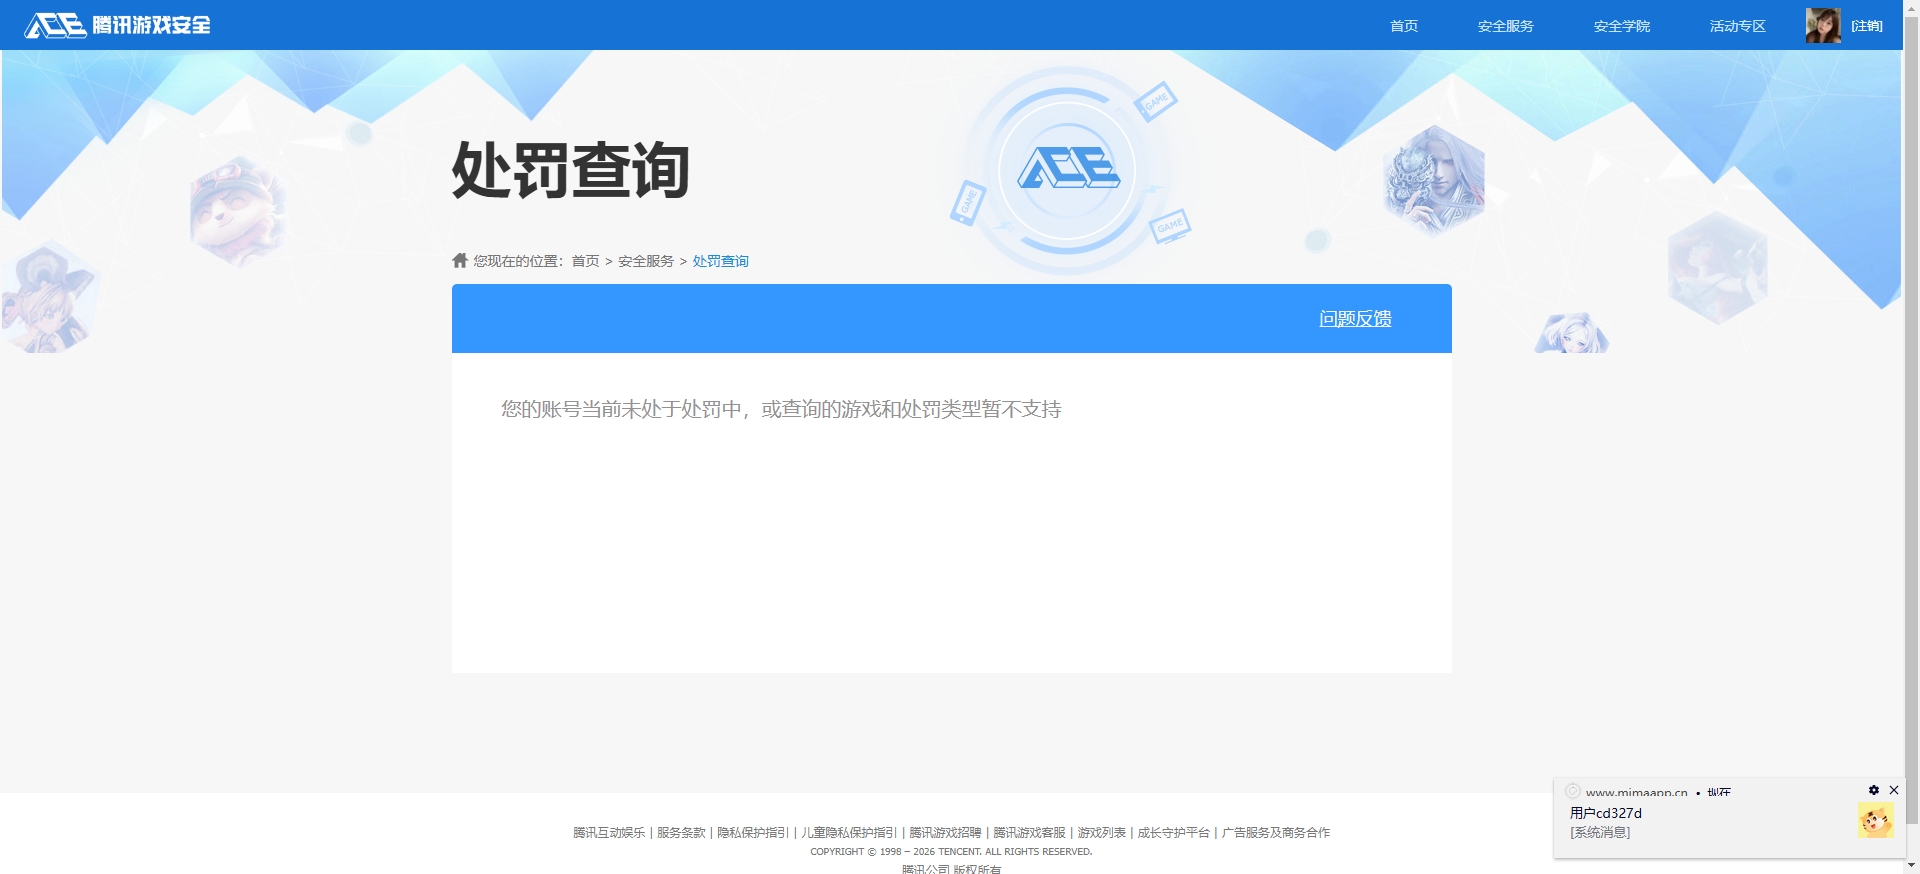This screenshot has width=1920, height=874.
Task: Open 腾讯游戏招聘 footer link
Action: point(945,832)
